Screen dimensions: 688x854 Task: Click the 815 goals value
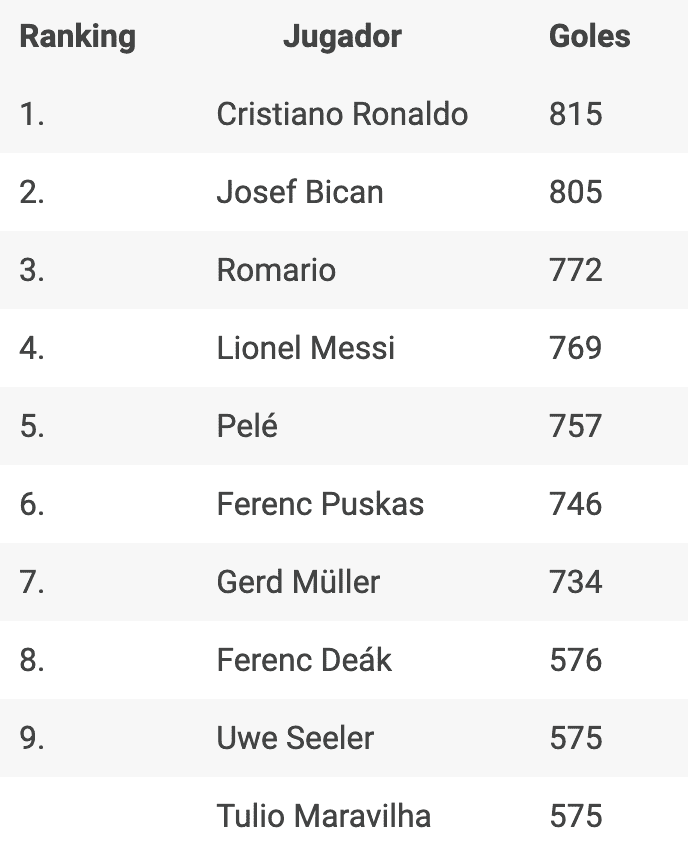click(x=576, y=114)
